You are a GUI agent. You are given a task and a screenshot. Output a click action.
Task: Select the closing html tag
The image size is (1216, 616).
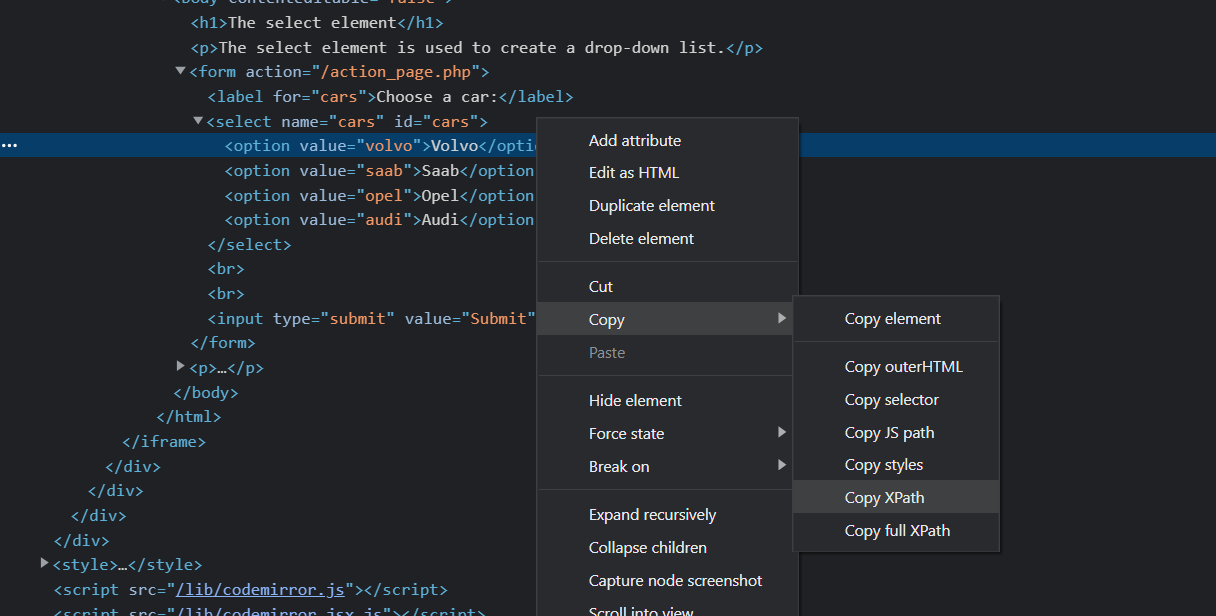[x=189, y=417]
